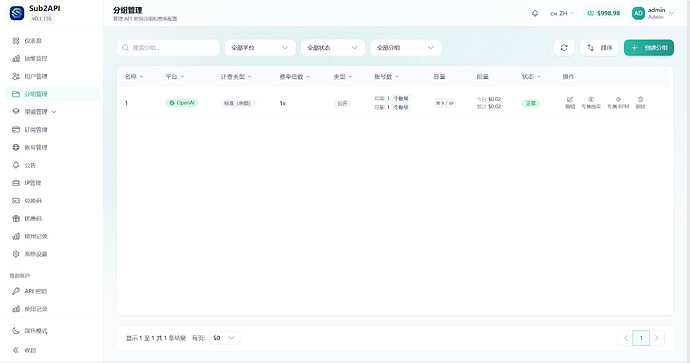Click the 仪表盘 dashboard icon
This screenshot has height=363, width=690.
point(16,40)
